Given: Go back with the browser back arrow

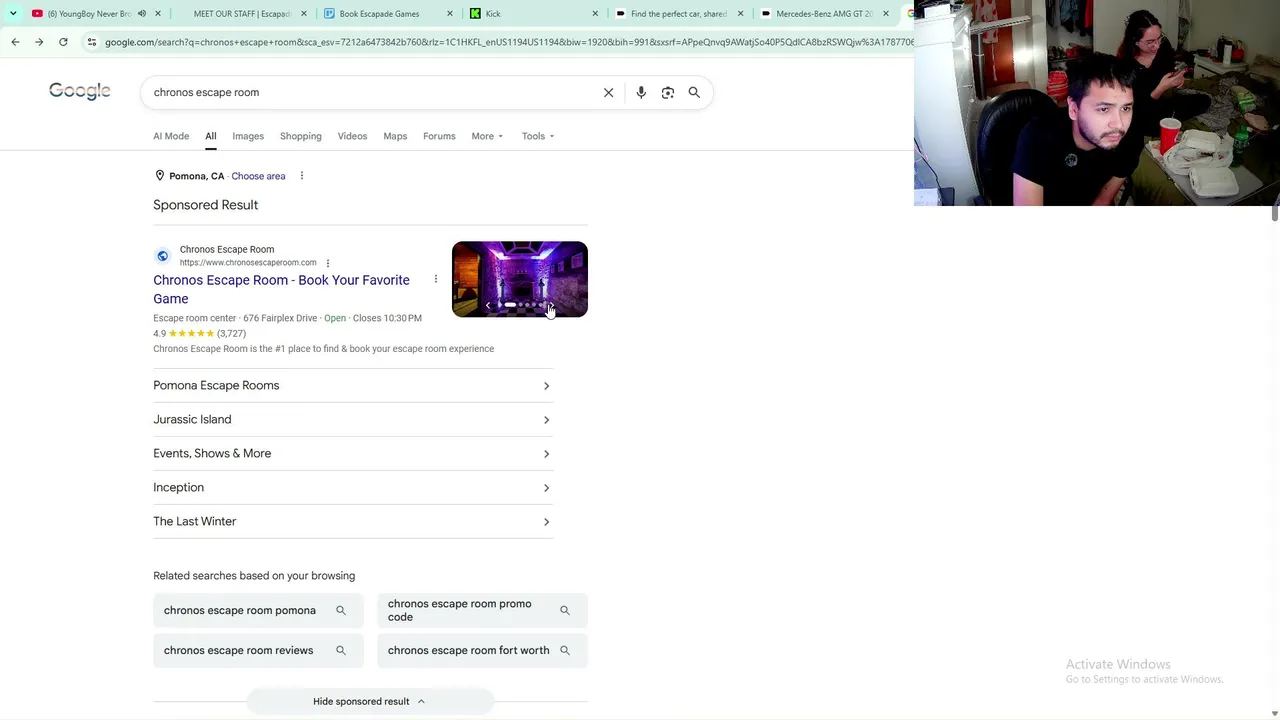Looking at the screenshot, I should (15, 42).
